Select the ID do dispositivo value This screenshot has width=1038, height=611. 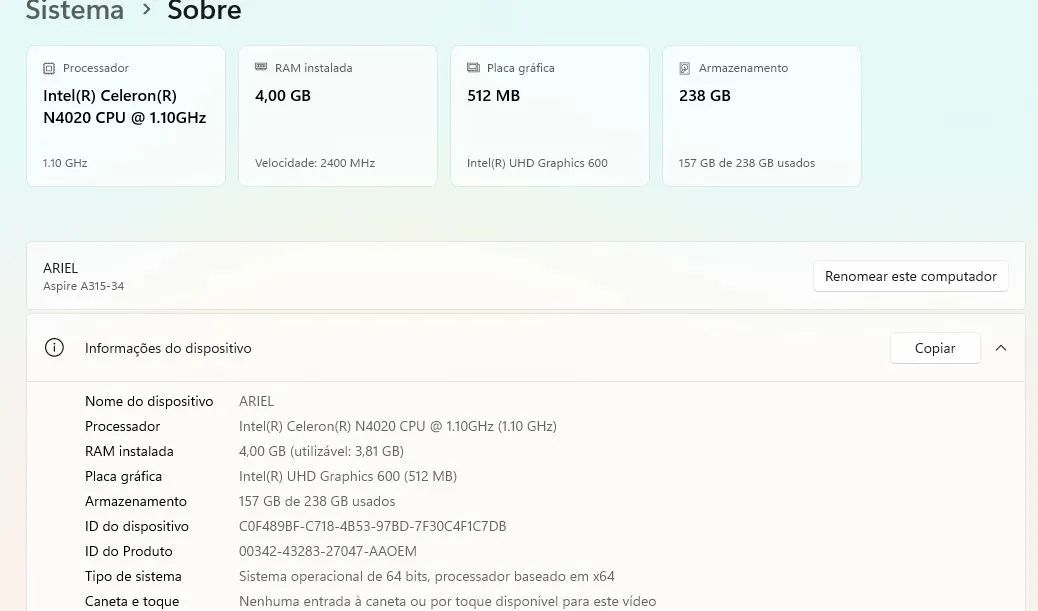[373, 526]
